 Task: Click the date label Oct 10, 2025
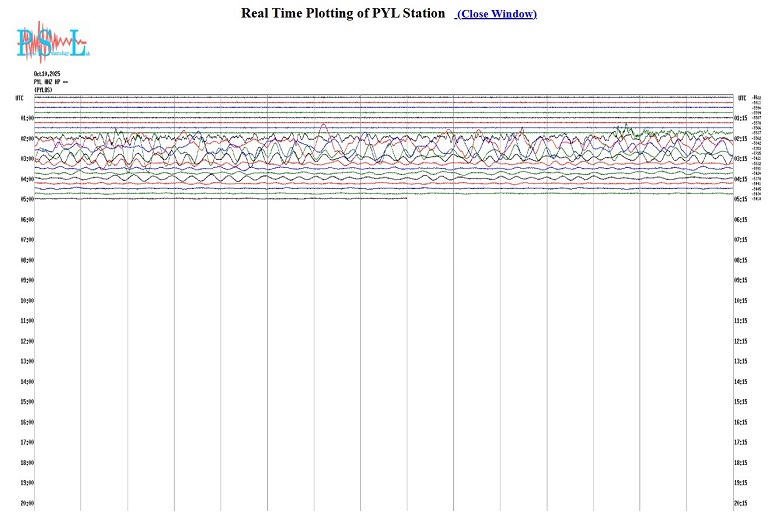[x=47, y=75]
